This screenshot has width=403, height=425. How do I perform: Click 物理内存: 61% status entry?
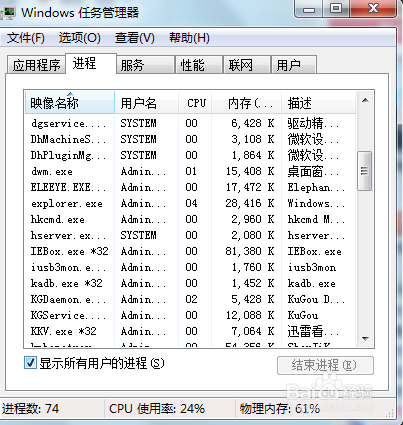pos(280,409)
